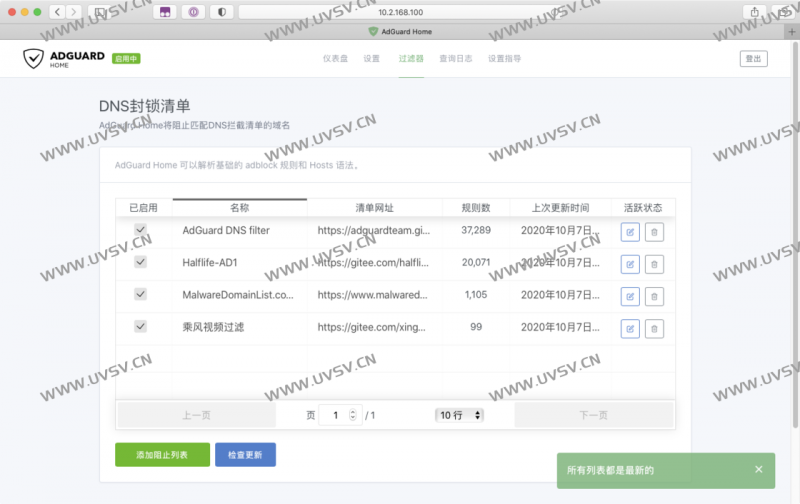Click the page vertical scrollbar
Viewport: 800px width, 504px height.
pos(795,235)
